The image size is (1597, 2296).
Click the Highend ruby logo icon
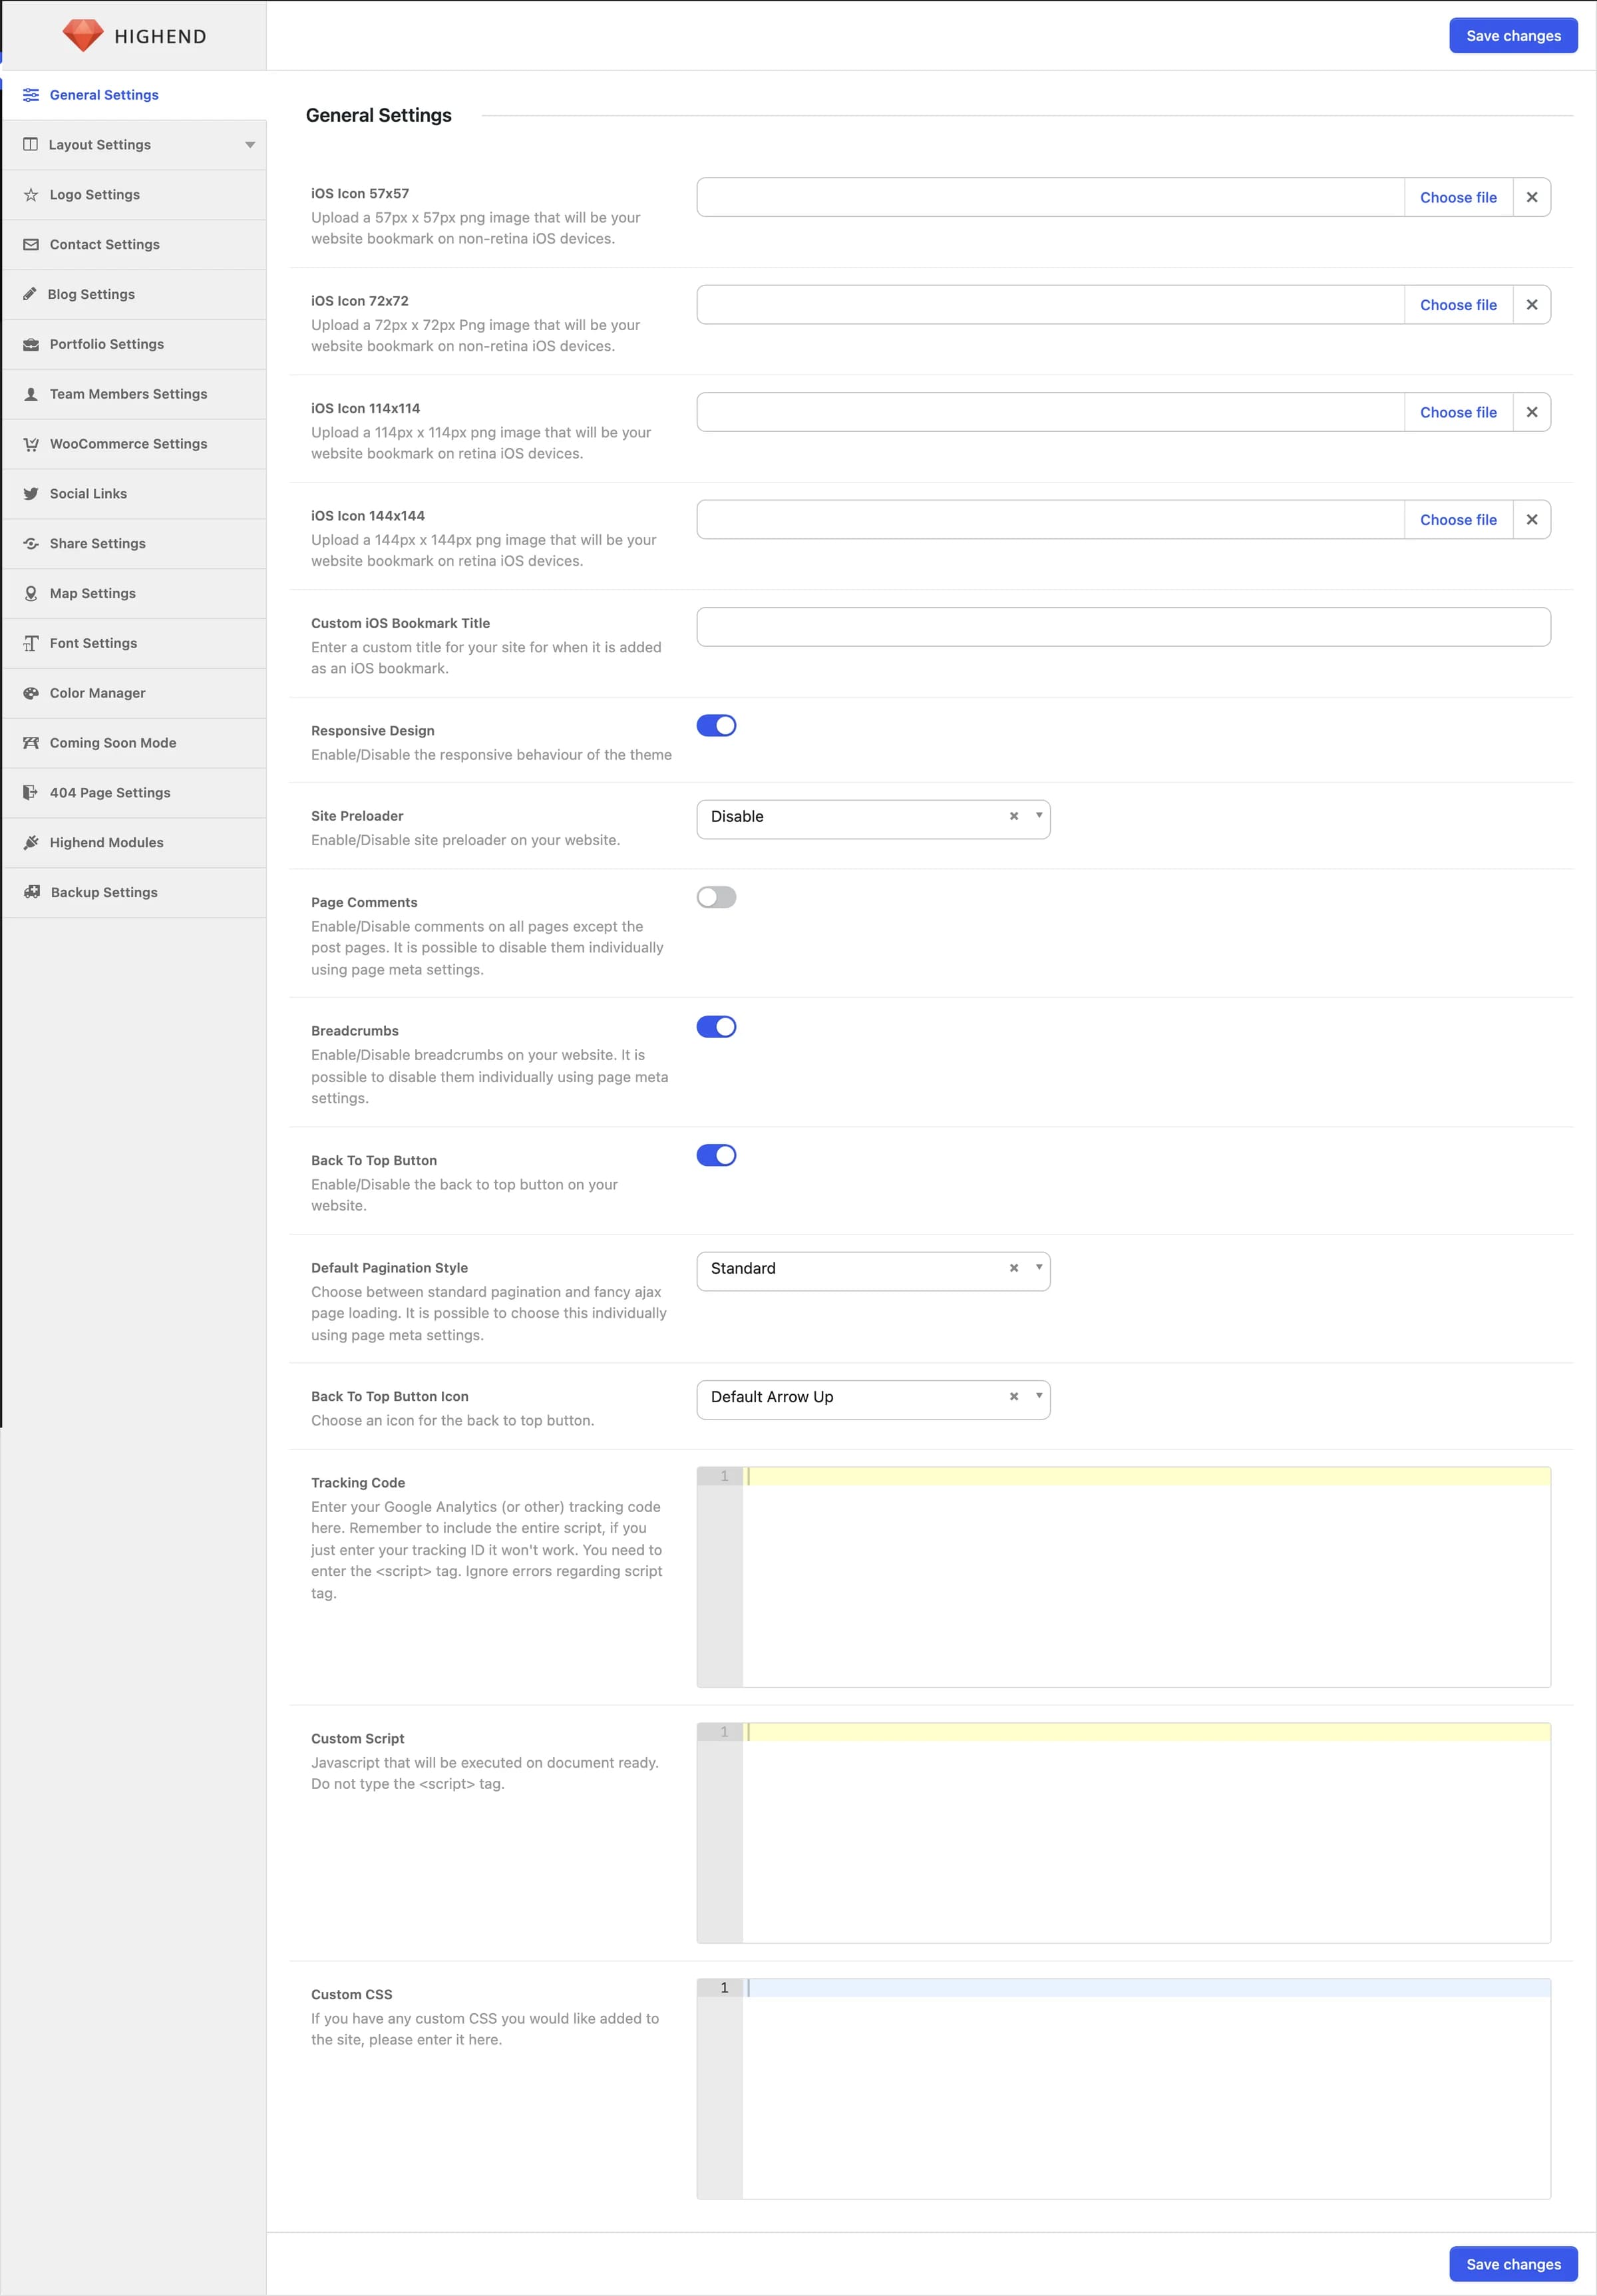[82, 35]
